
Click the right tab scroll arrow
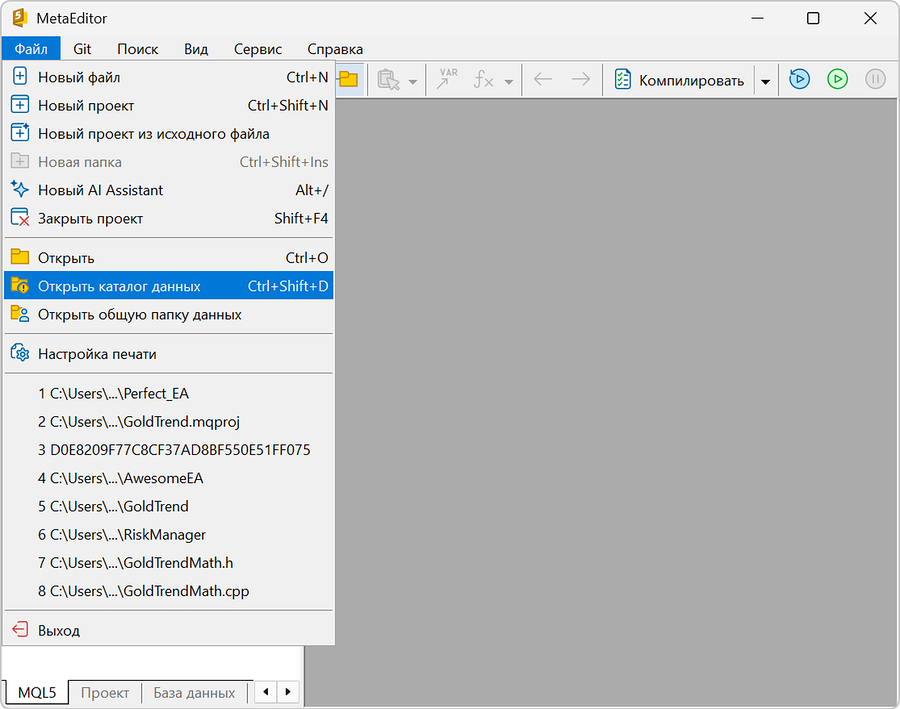(x=288, y=691)
